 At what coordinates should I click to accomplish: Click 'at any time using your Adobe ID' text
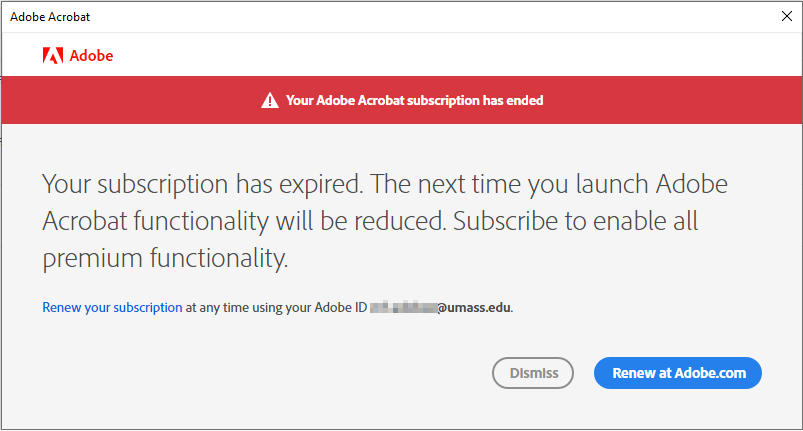click(x=276, y=308)
